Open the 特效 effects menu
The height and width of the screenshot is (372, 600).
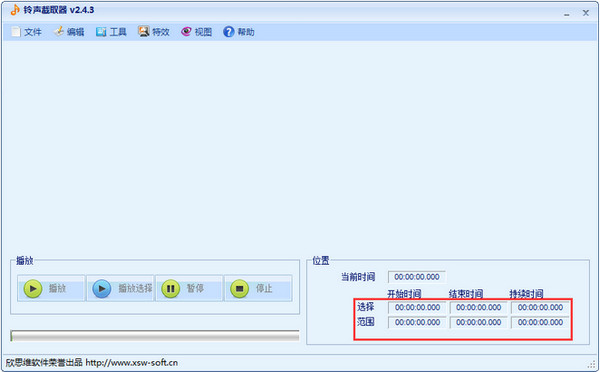coord(154,32)
